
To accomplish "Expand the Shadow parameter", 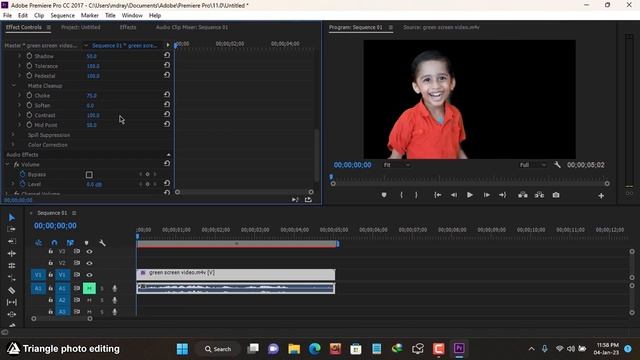I will point(19,56).
